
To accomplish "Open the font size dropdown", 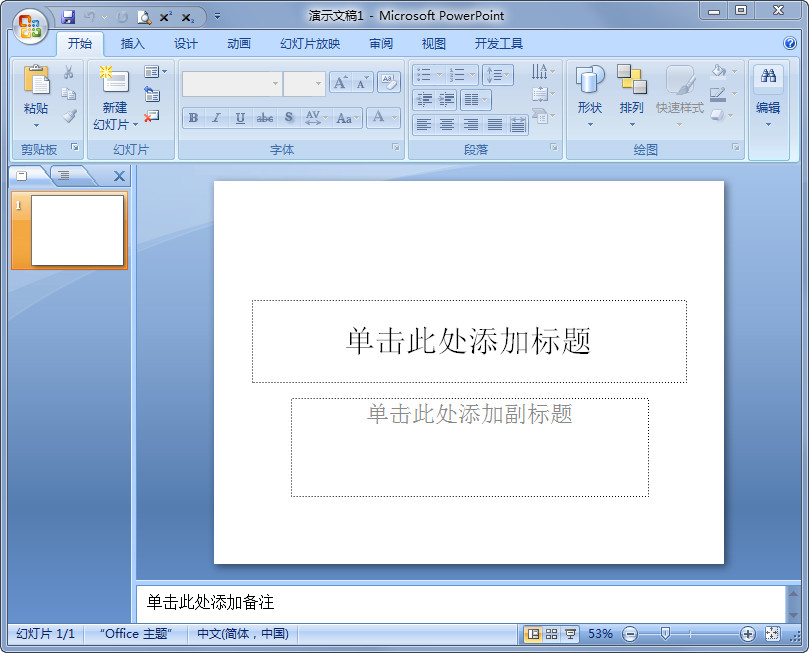I will [318, 82].
